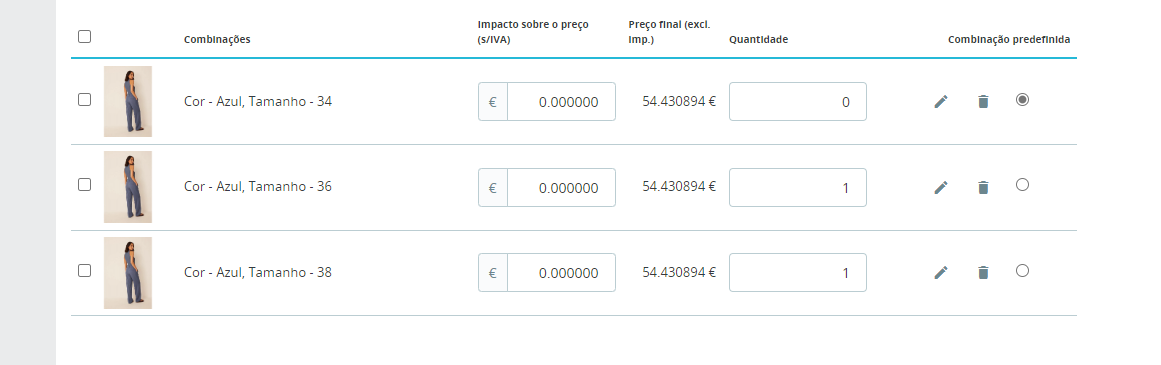Tick the select-all checkbox in table header

click(84, 36)
